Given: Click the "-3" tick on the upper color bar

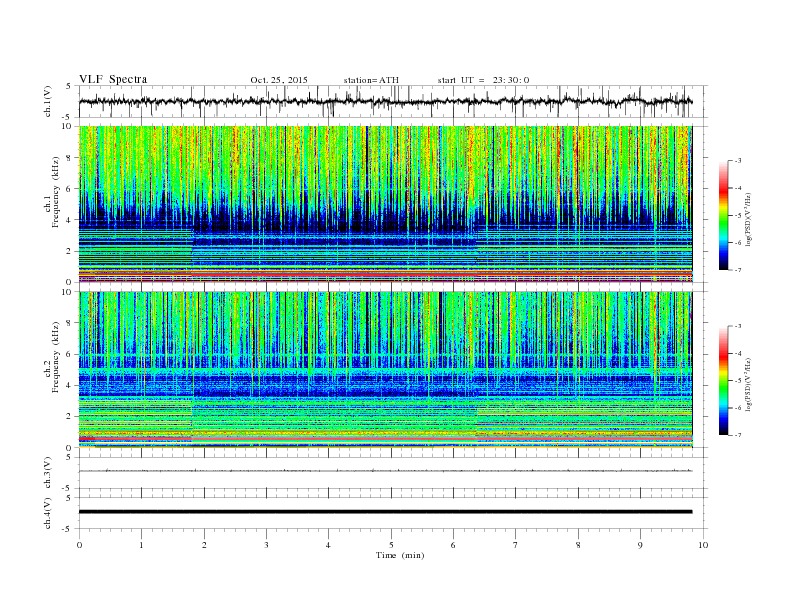Looking at the screenshot, I should pos(737,161).
